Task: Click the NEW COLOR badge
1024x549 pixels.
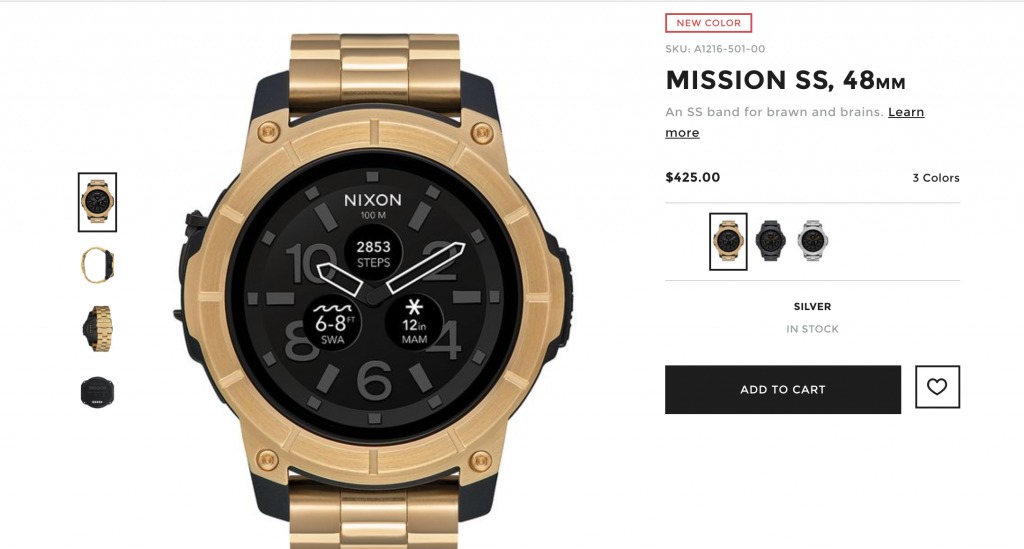Action: [709, 23]
